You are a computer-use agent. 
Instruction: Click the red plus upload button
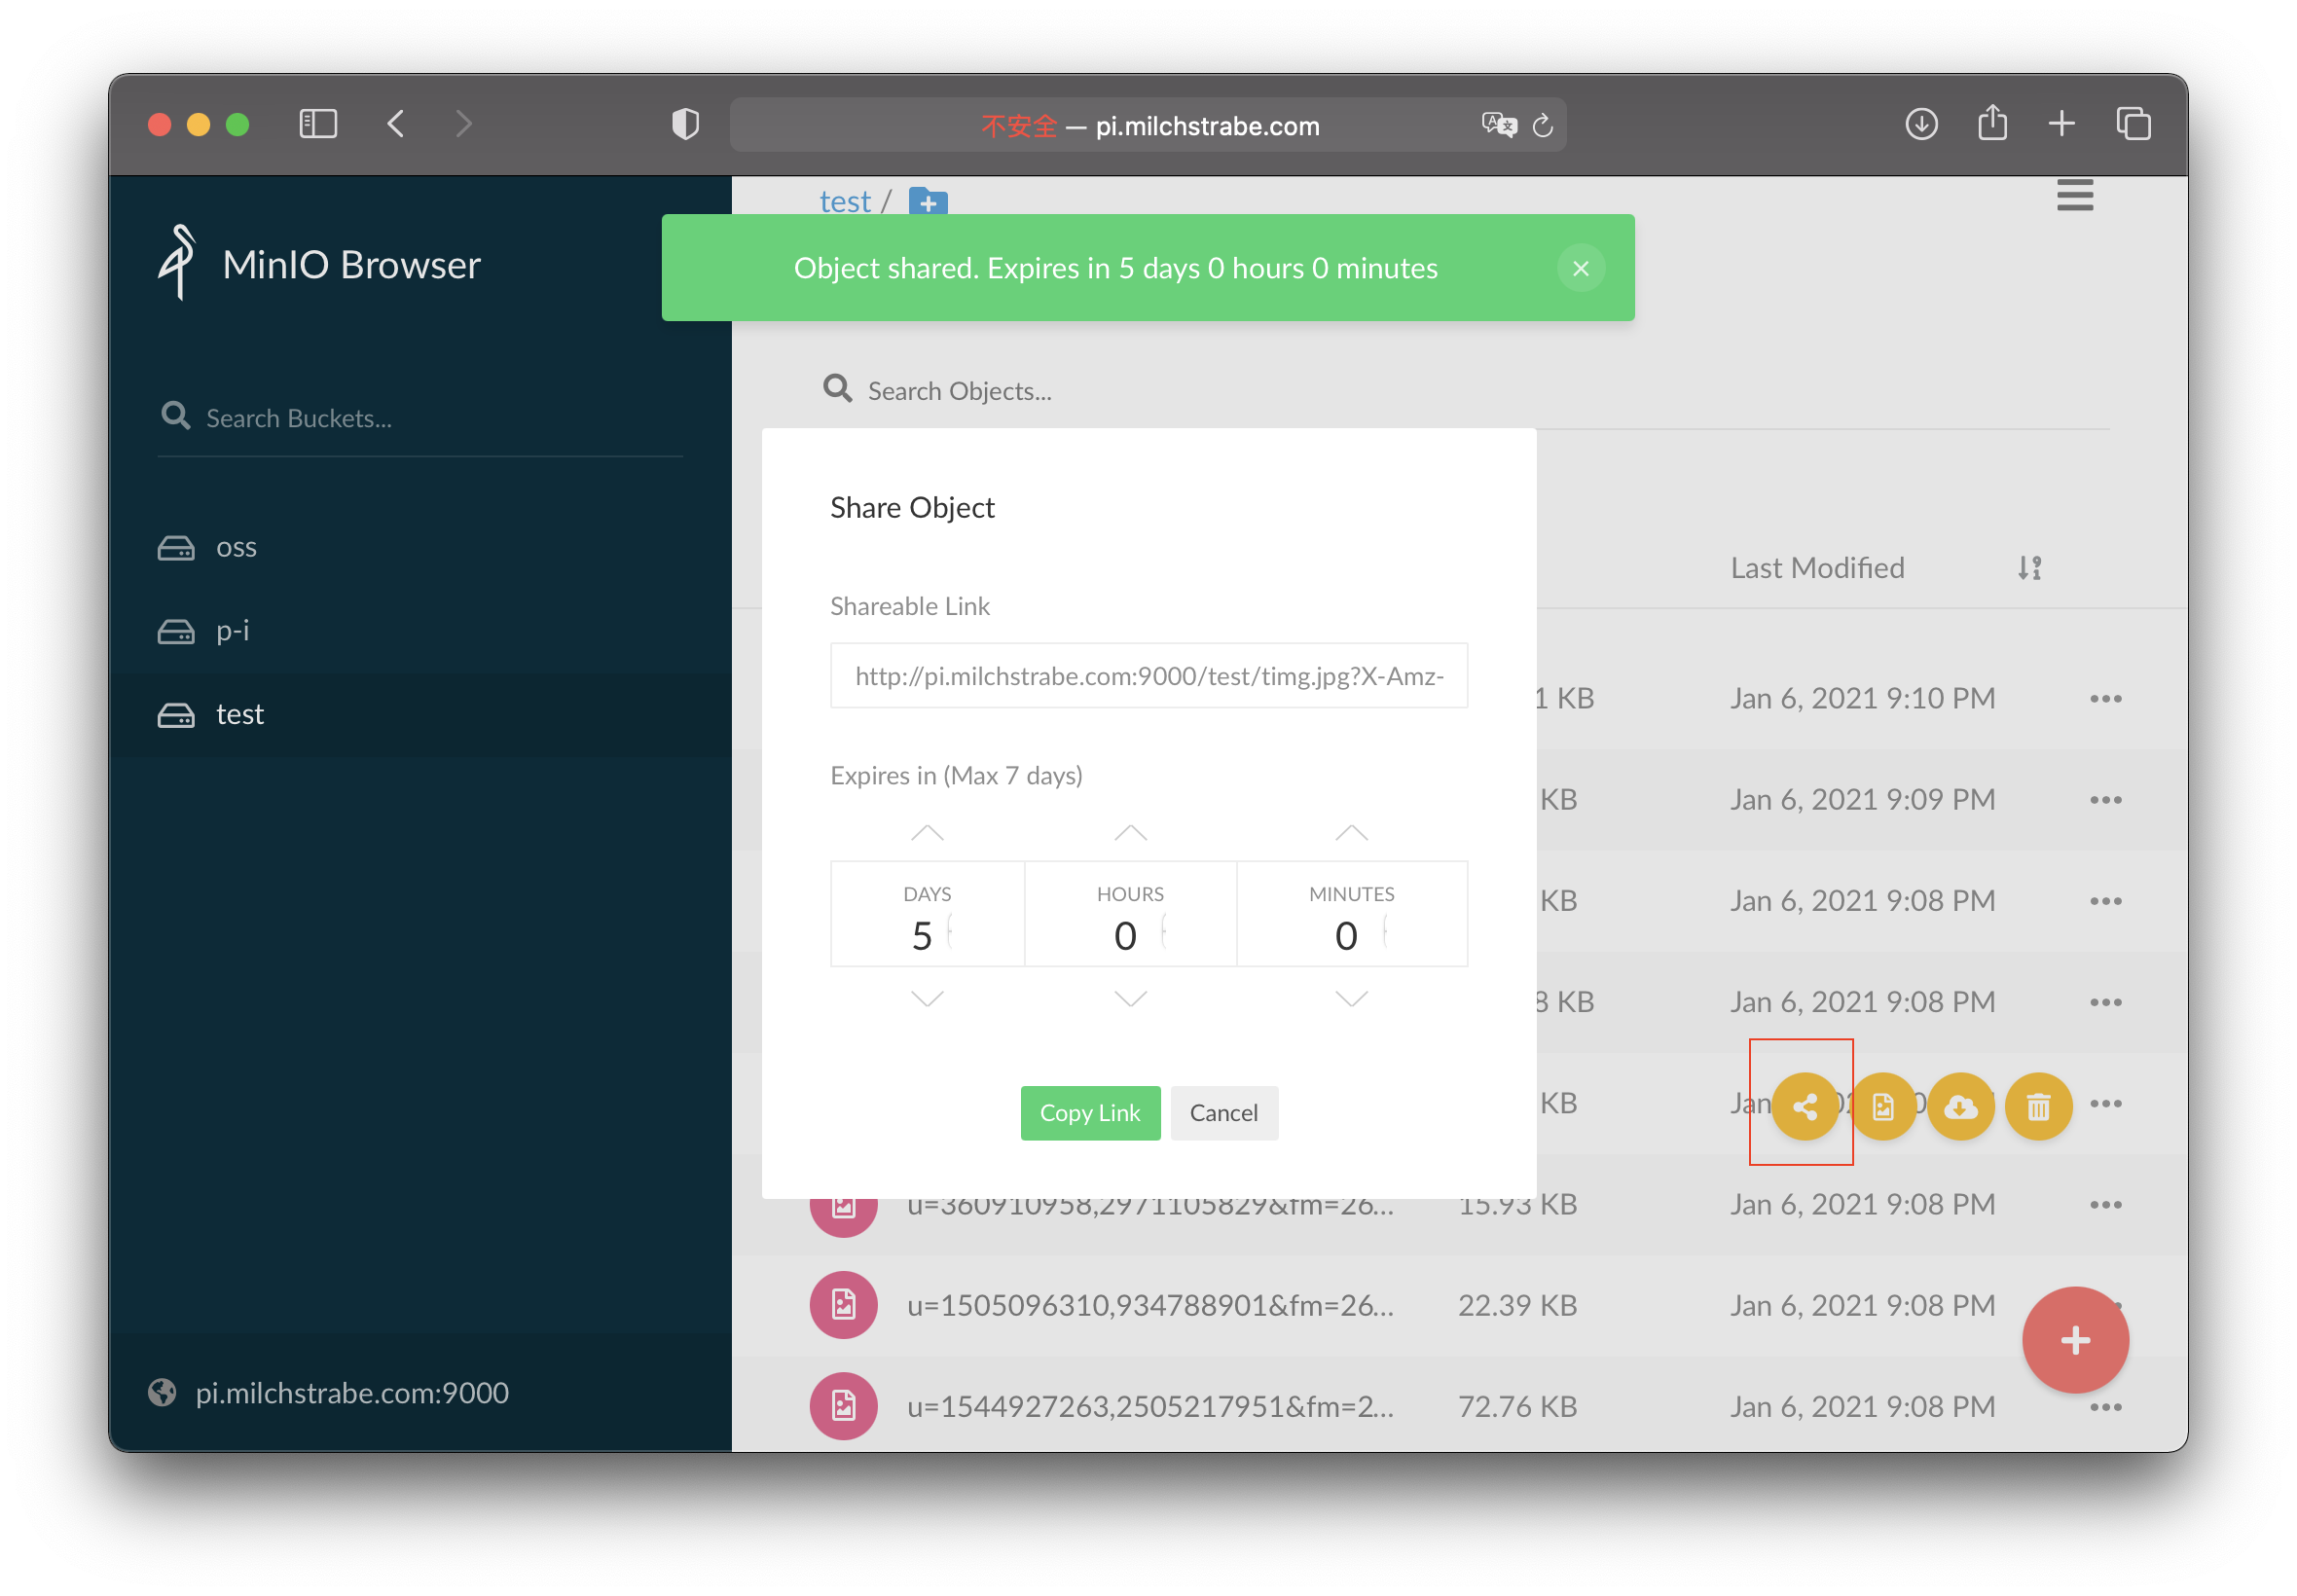pos(2074,1340)
